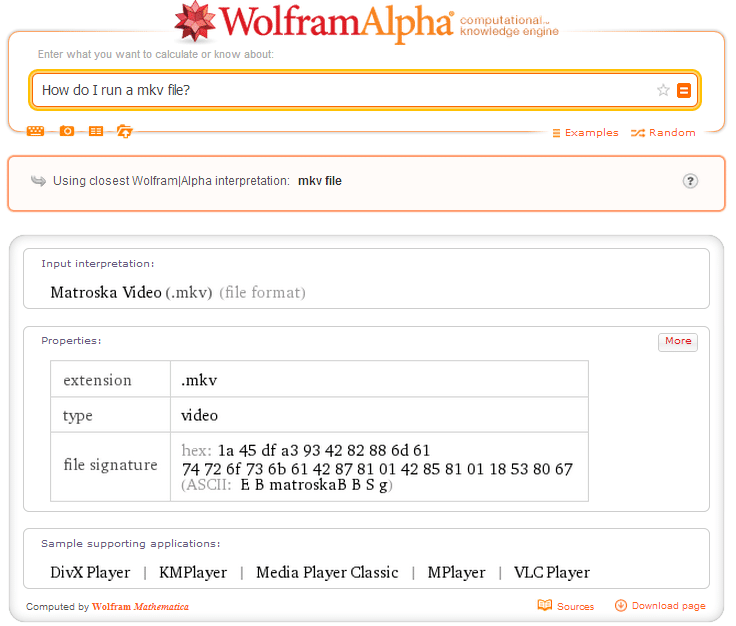Click the 'Input interpretation:' heading
Image resolution: width=736 pixels, height=626 pixels.
coord(98,264)
